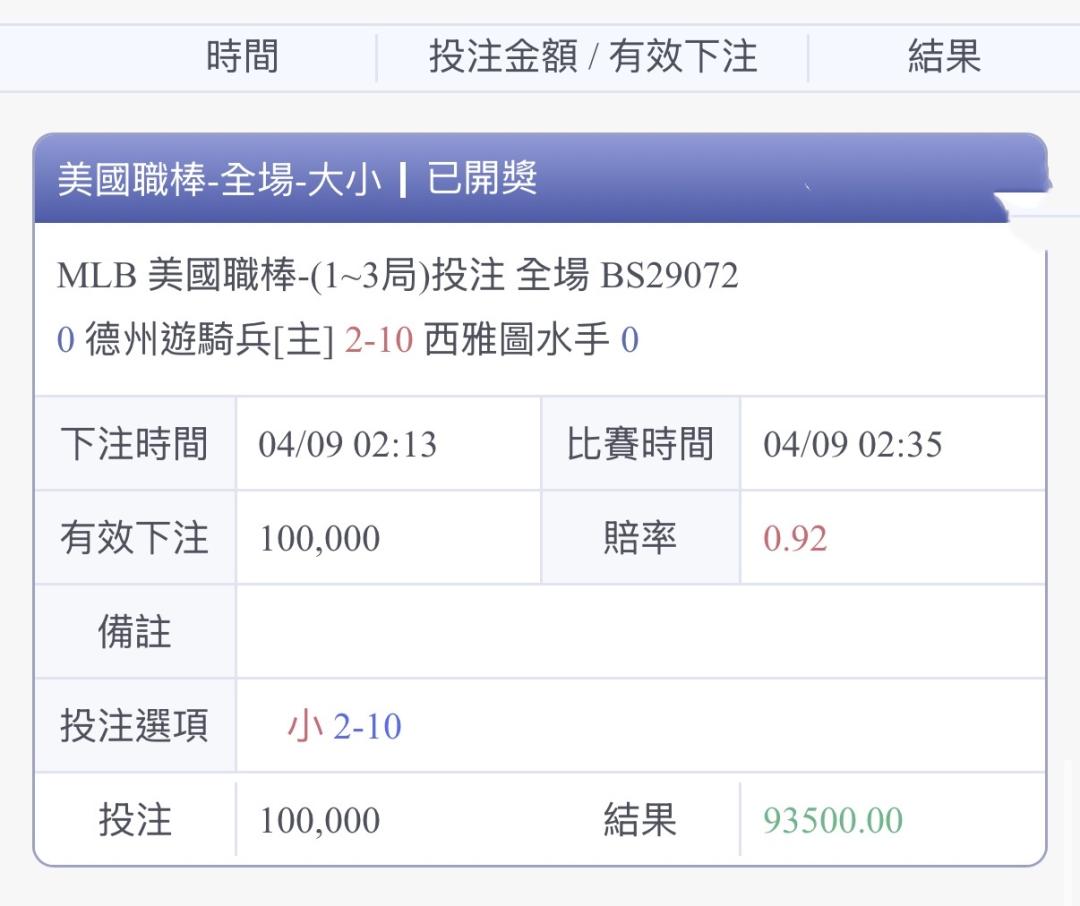This screenshot has height=906, width=1080.
Task: Click the 小 2-10 bet option
Action: [344, 727]
